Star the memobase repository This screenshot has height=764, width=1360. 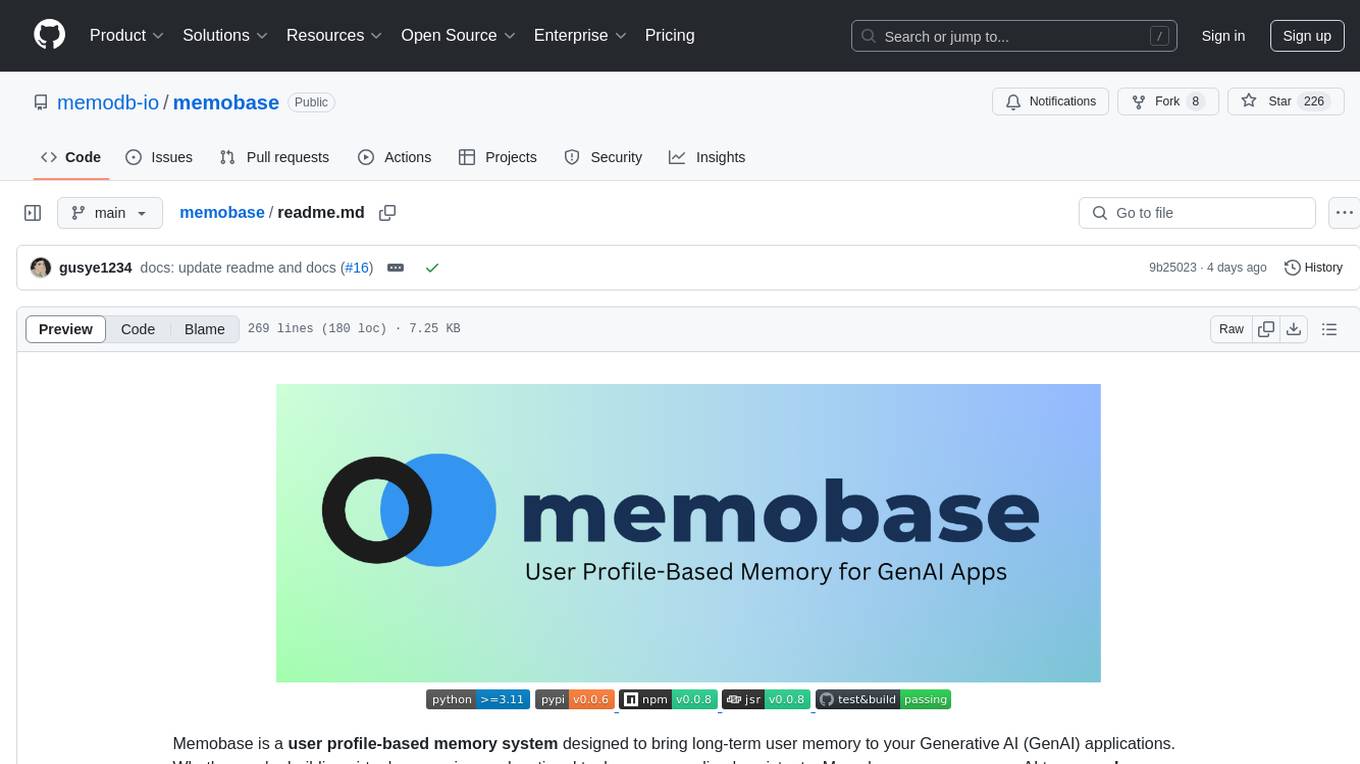click(1286, 101)
